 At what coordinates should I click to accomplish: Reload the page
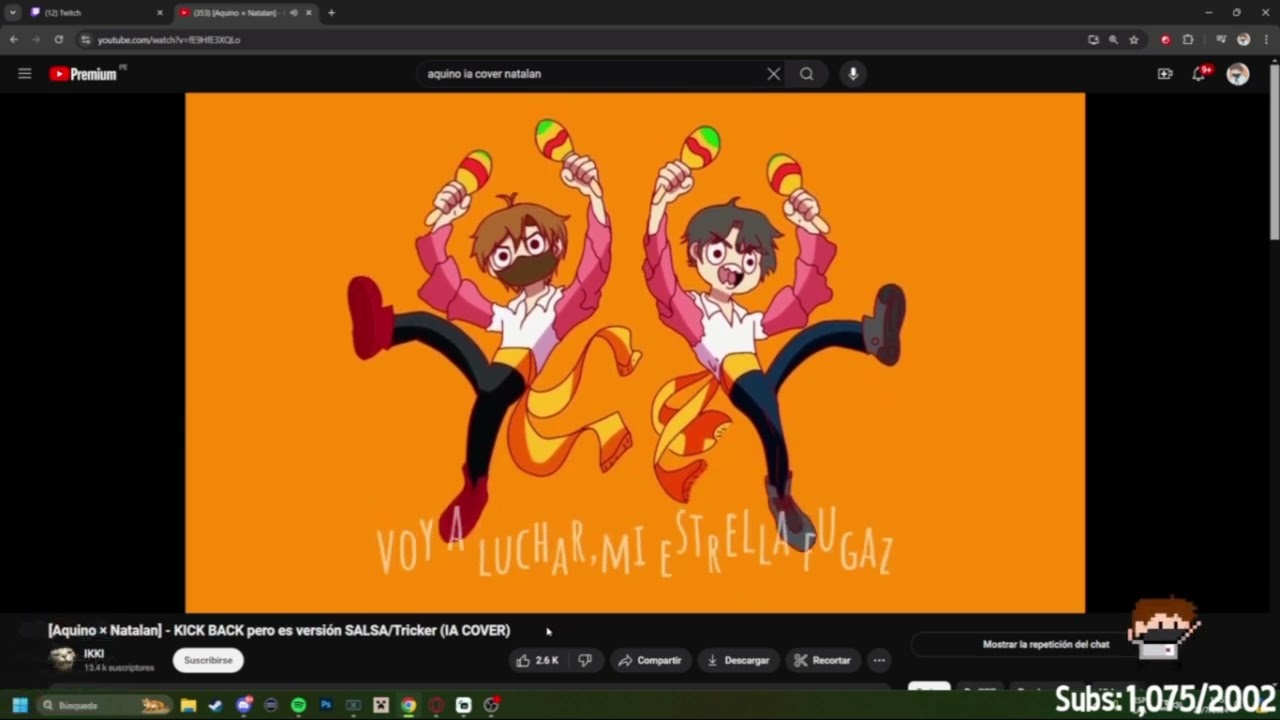pos(58,40)
